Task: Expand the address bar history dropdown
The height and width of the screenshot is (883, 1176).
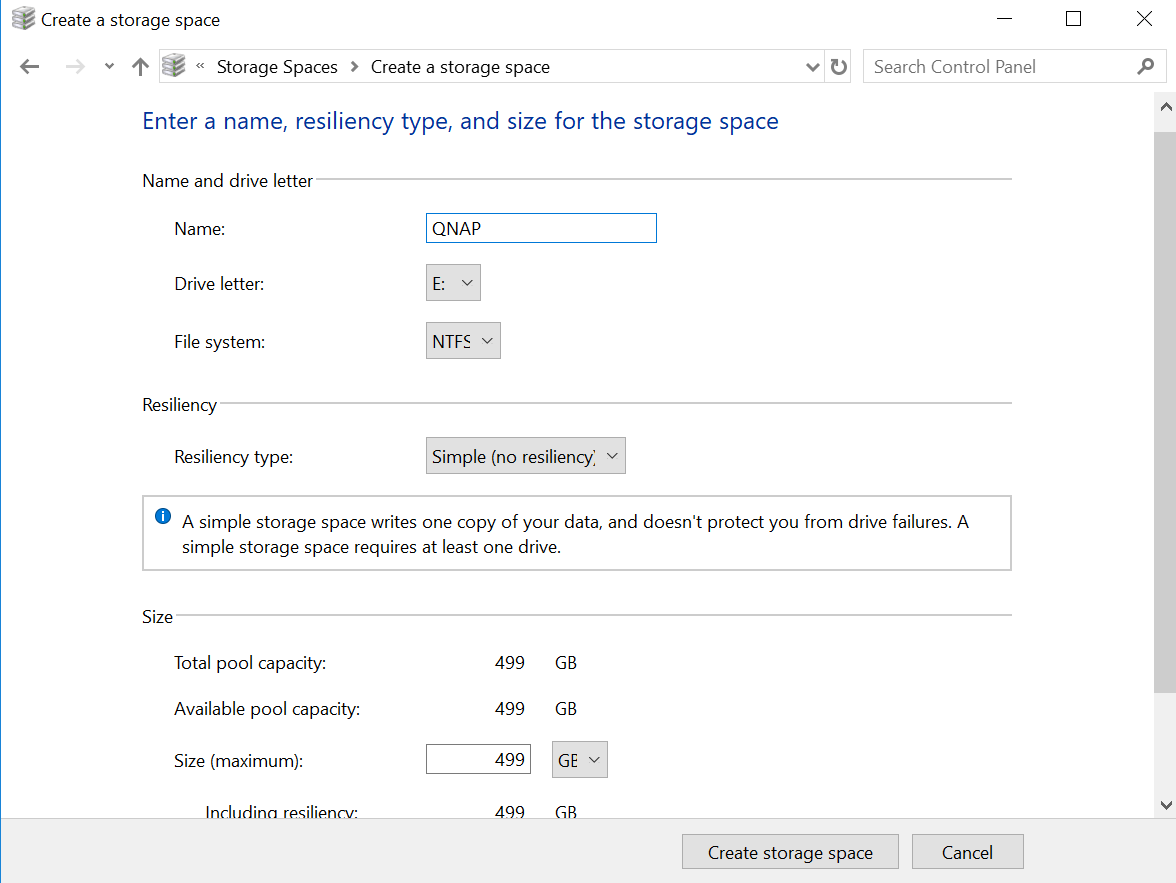Action: tap(812, 67)
